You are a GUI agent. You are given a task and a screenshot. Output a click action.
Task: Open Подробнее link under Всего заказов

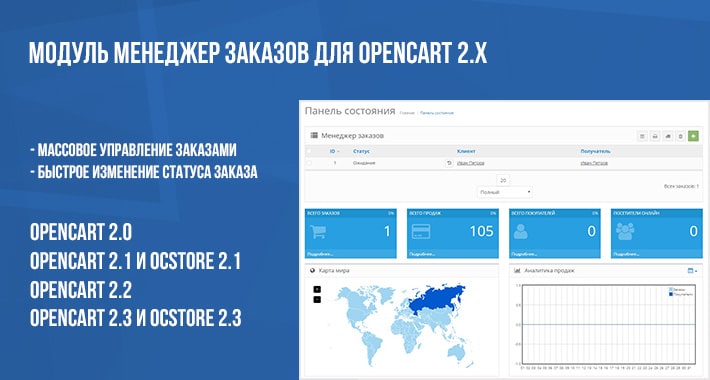(x=320, y=254)
